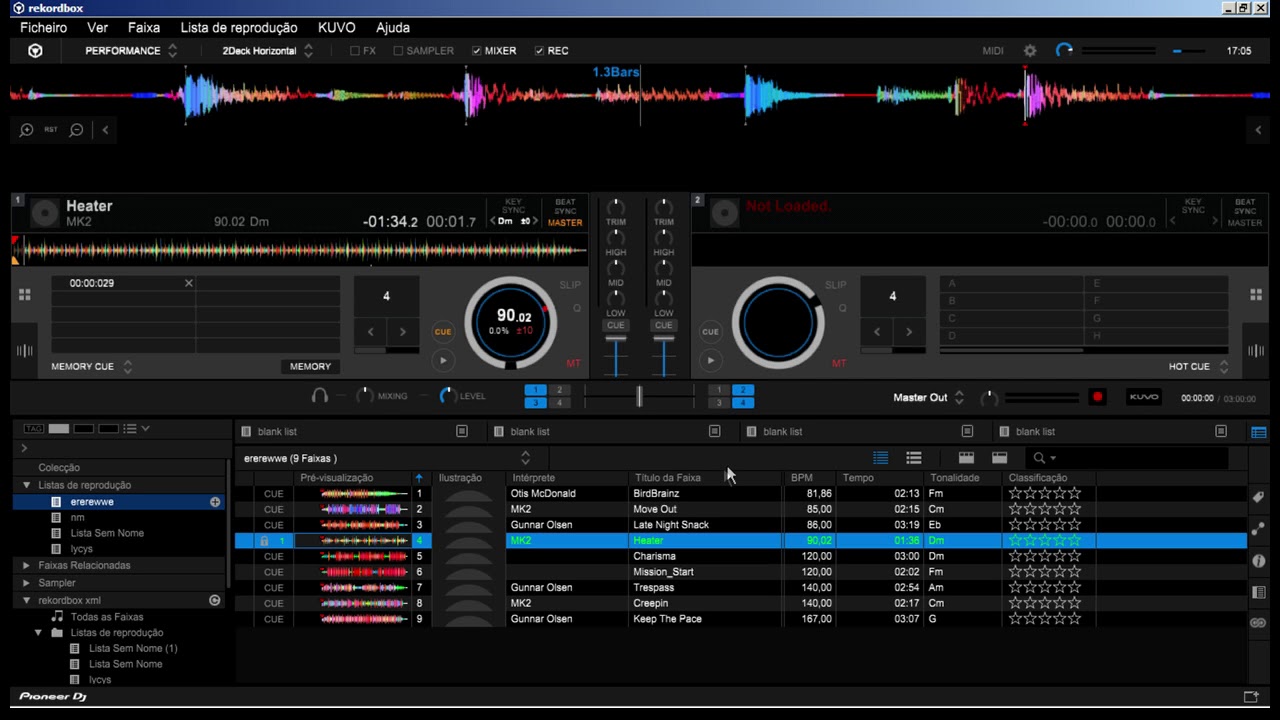
Task: Expand the Faixas Relacionadas node
Action: point(27,565)
